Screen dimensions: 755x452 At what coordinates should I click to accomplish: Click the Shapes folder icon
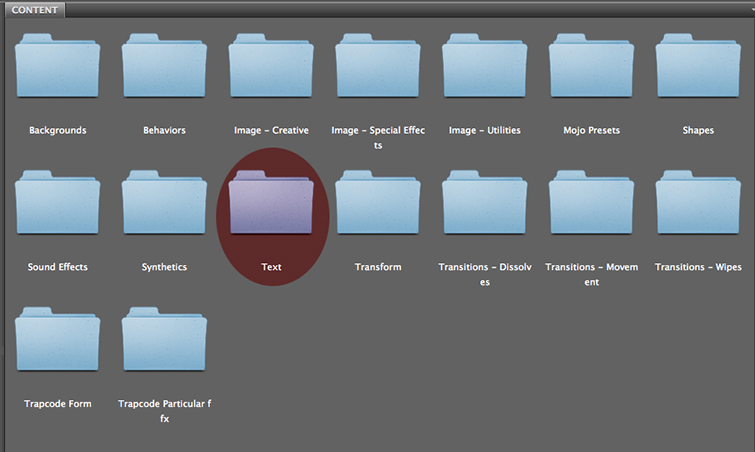[698, 68]
